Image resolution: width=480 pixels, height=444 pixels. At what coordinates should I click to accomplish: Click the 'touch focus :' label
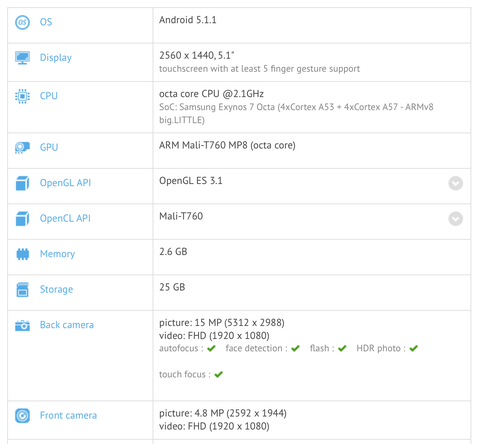click(x=185, y=374)
